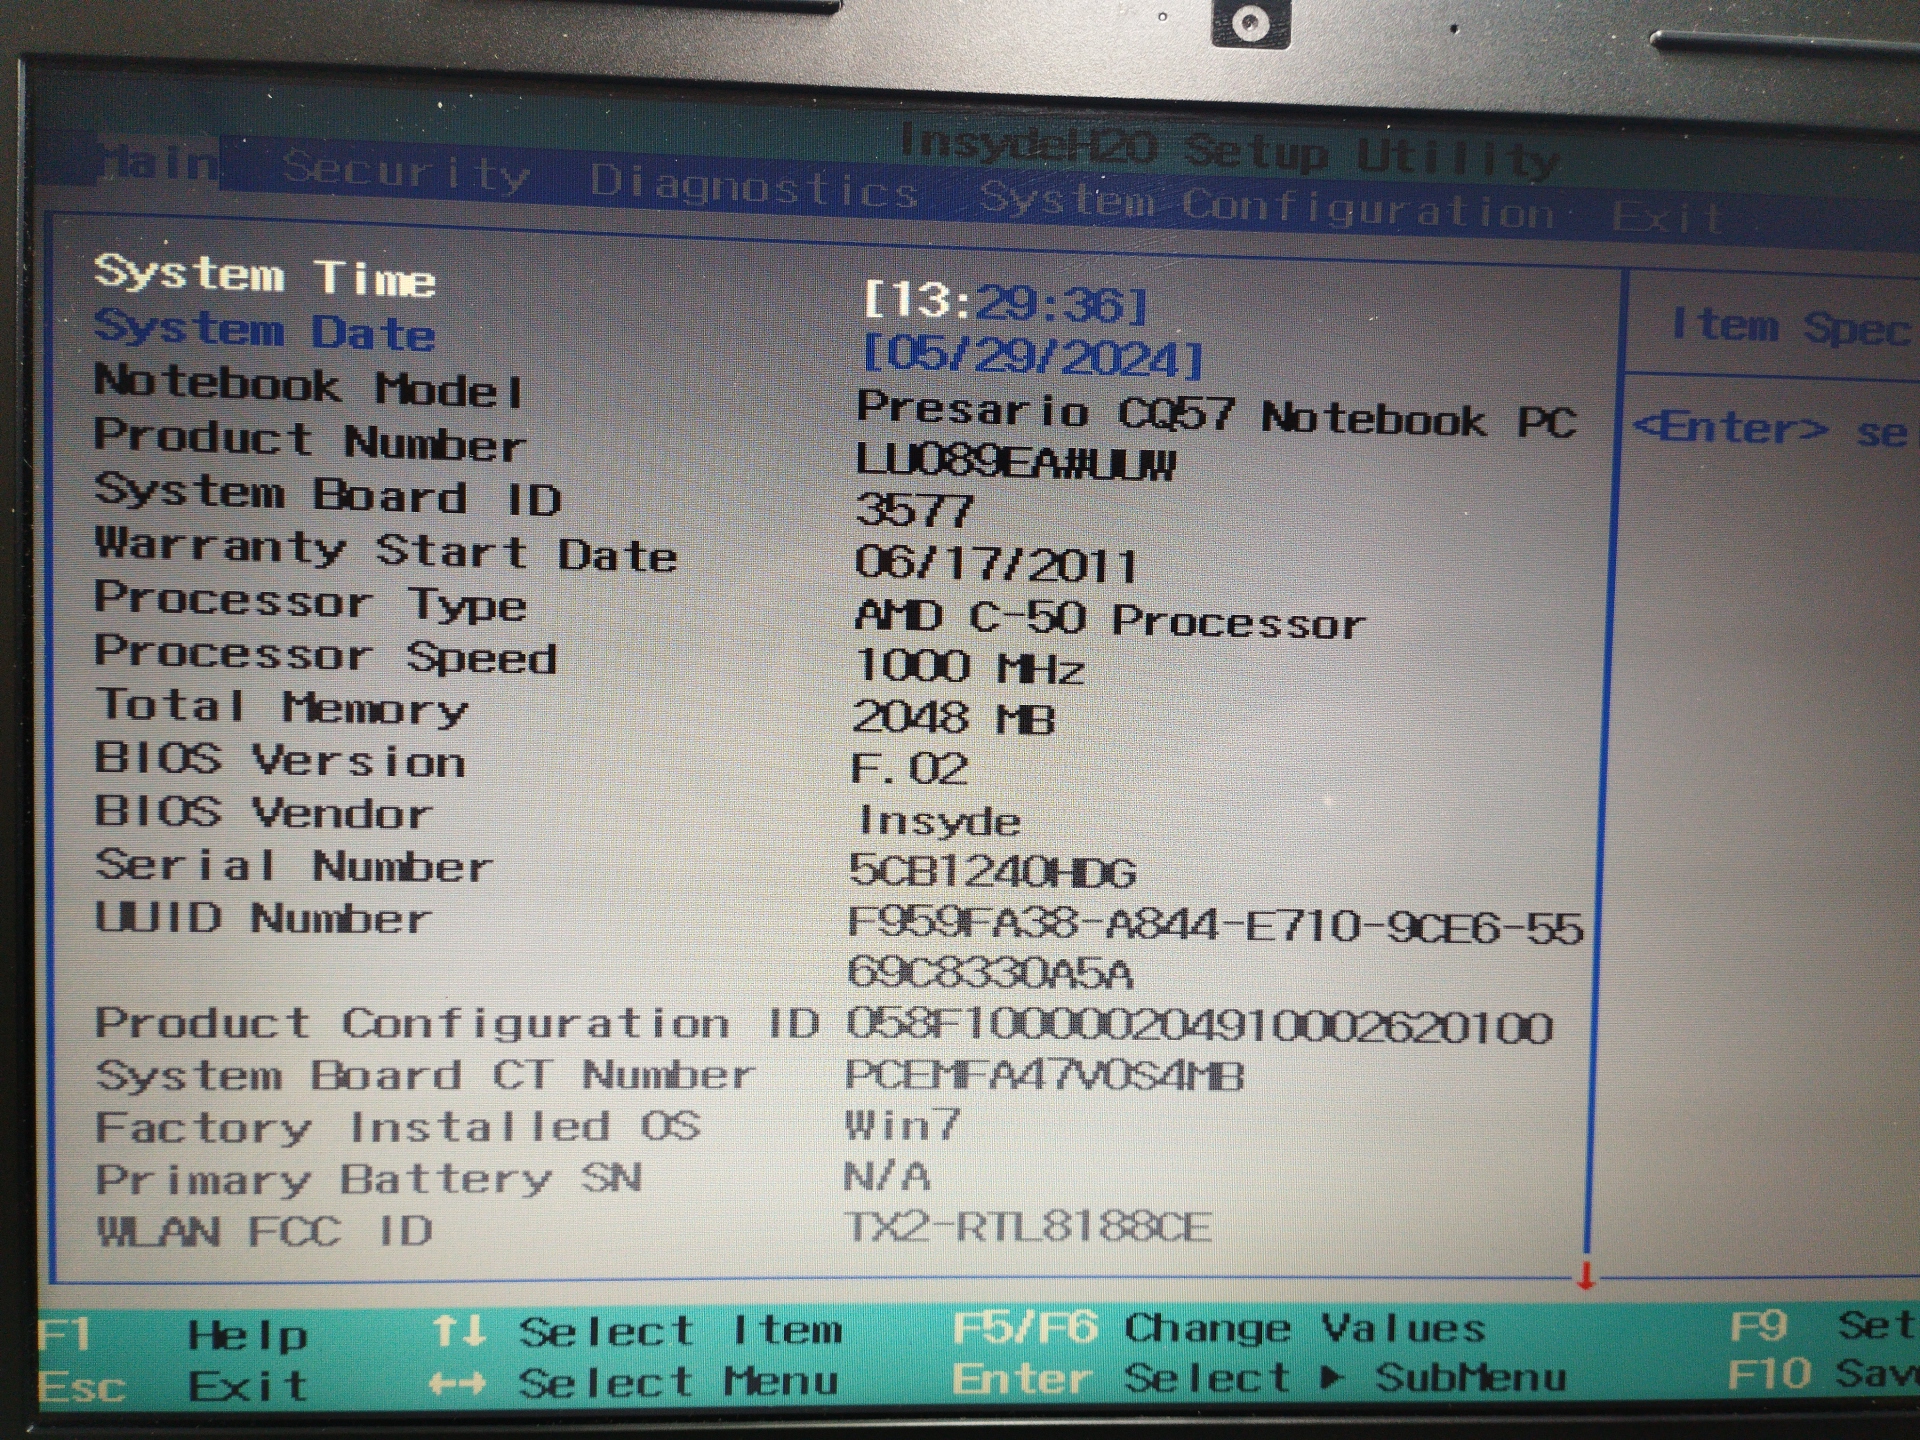Click AMD C-50 Processor value
The image size is (1920, 1440).
tap(1110, 619)
